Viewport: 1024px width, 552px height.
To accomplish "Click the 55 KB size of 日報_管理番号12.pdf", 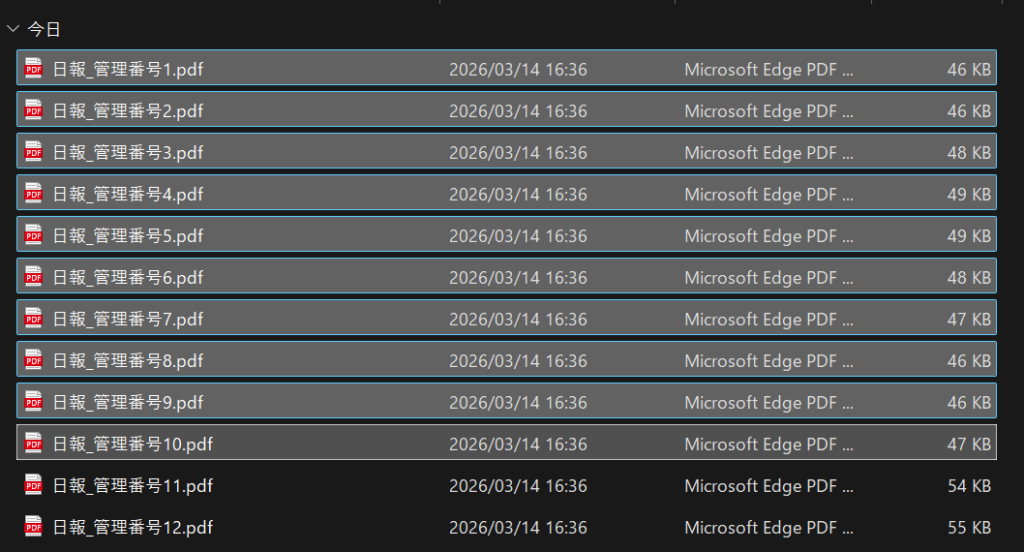I will pos(969,527).
